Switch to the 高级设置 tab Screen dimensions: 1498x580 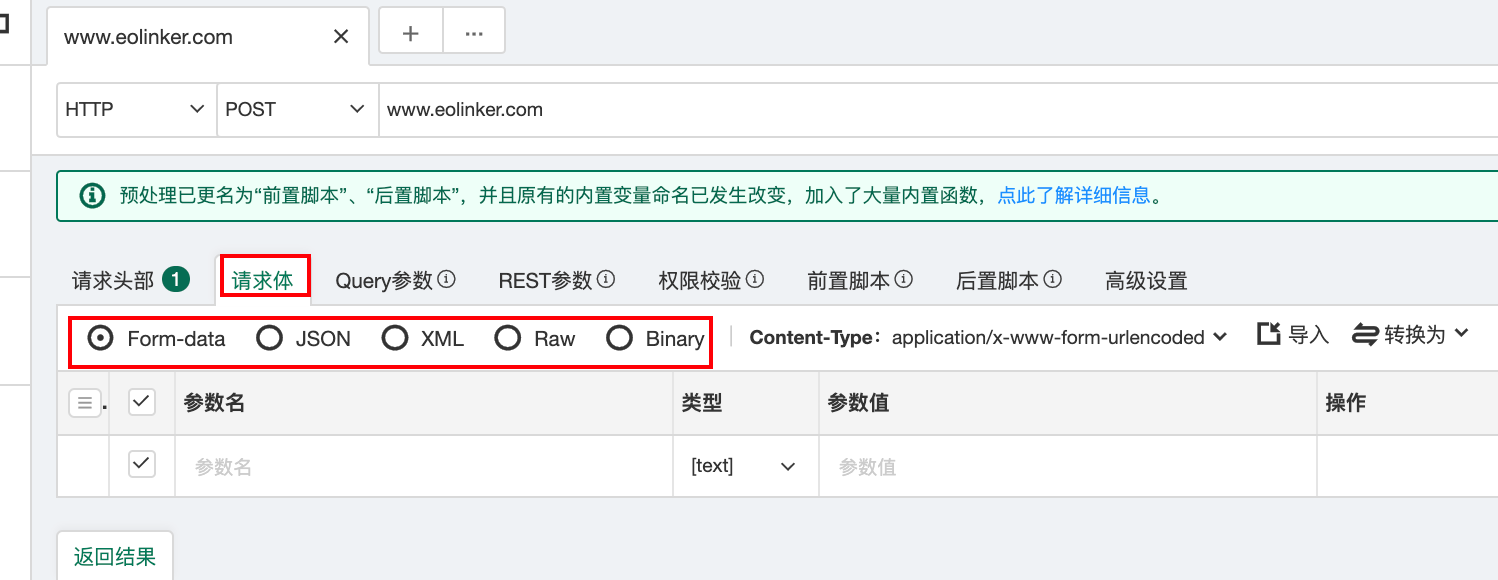[x=1146, y=281]
